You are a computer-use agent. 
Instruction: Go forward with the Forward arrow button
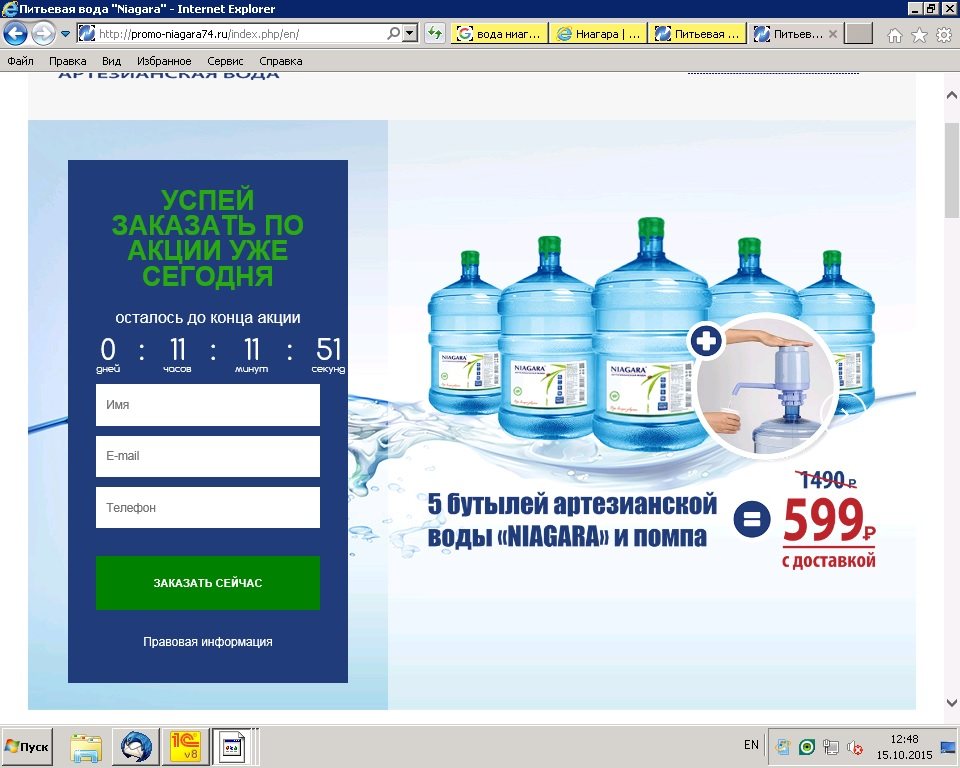point(43,33)
